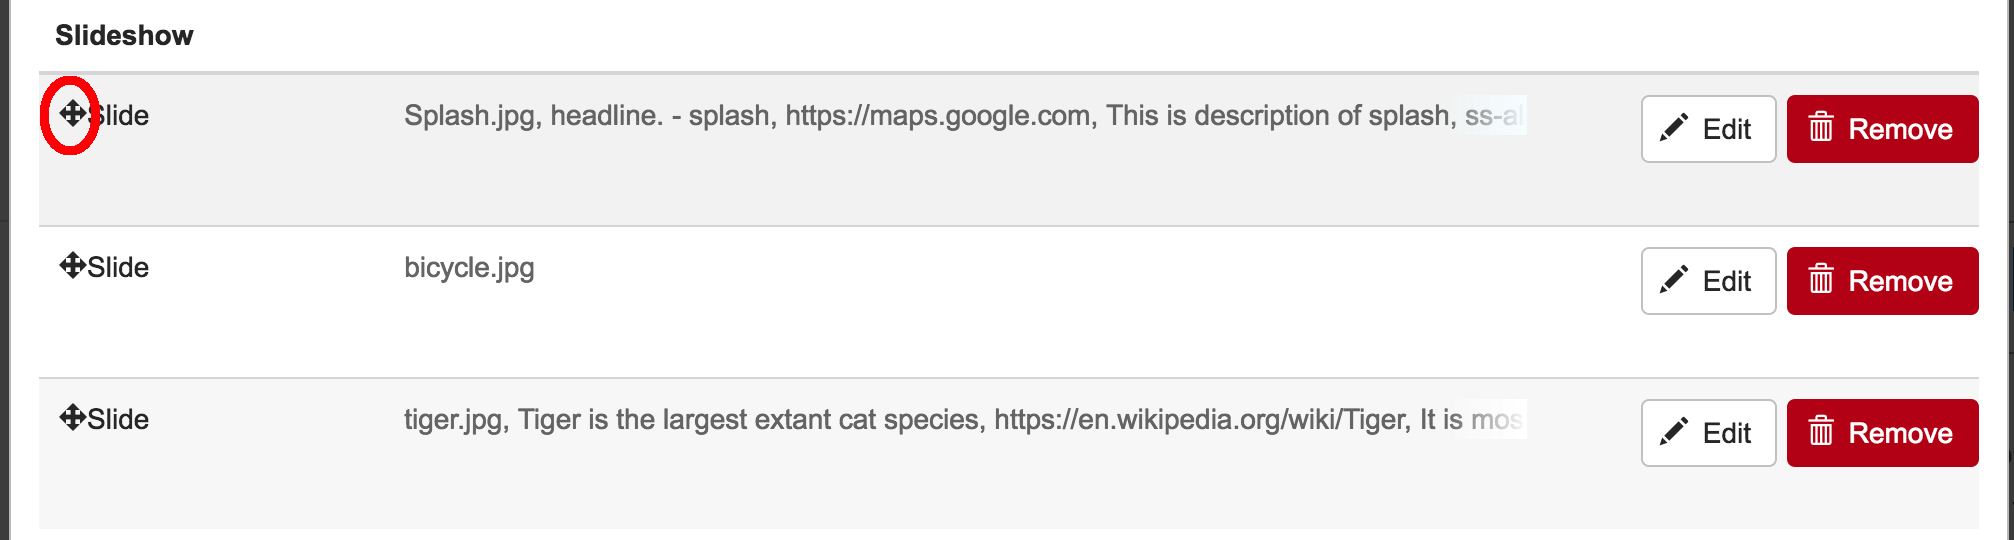The width and height of the screenshot is (2014, 540).
Task: Click trash can icon for the bicycle.jpg slide
Action: pos(1821,279)
